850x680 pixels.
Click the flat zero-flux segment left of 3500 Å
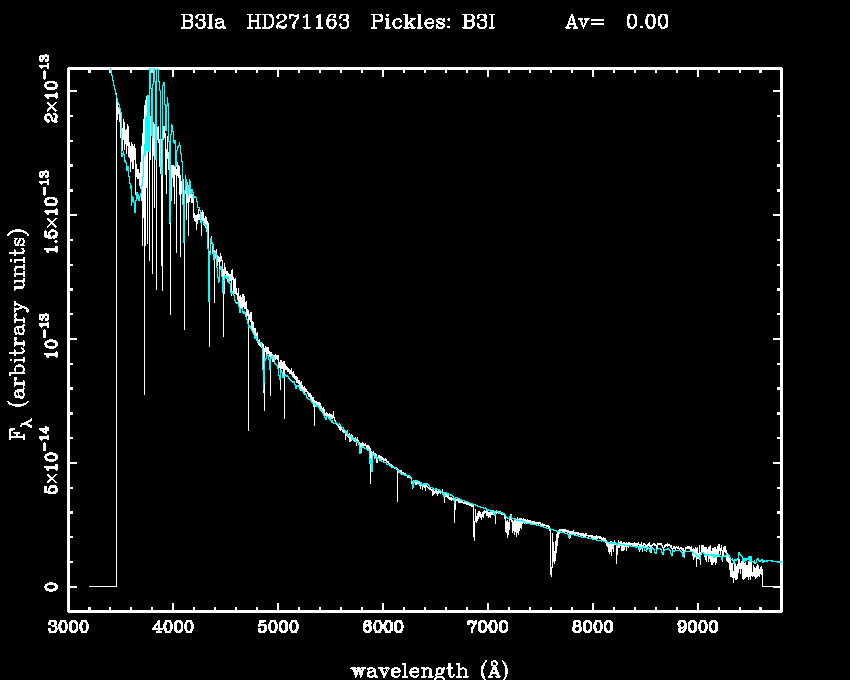point(102,586)
